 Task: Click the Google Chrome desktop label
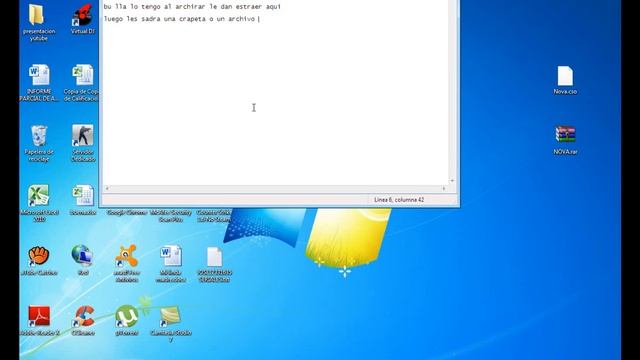click(127, 213)
